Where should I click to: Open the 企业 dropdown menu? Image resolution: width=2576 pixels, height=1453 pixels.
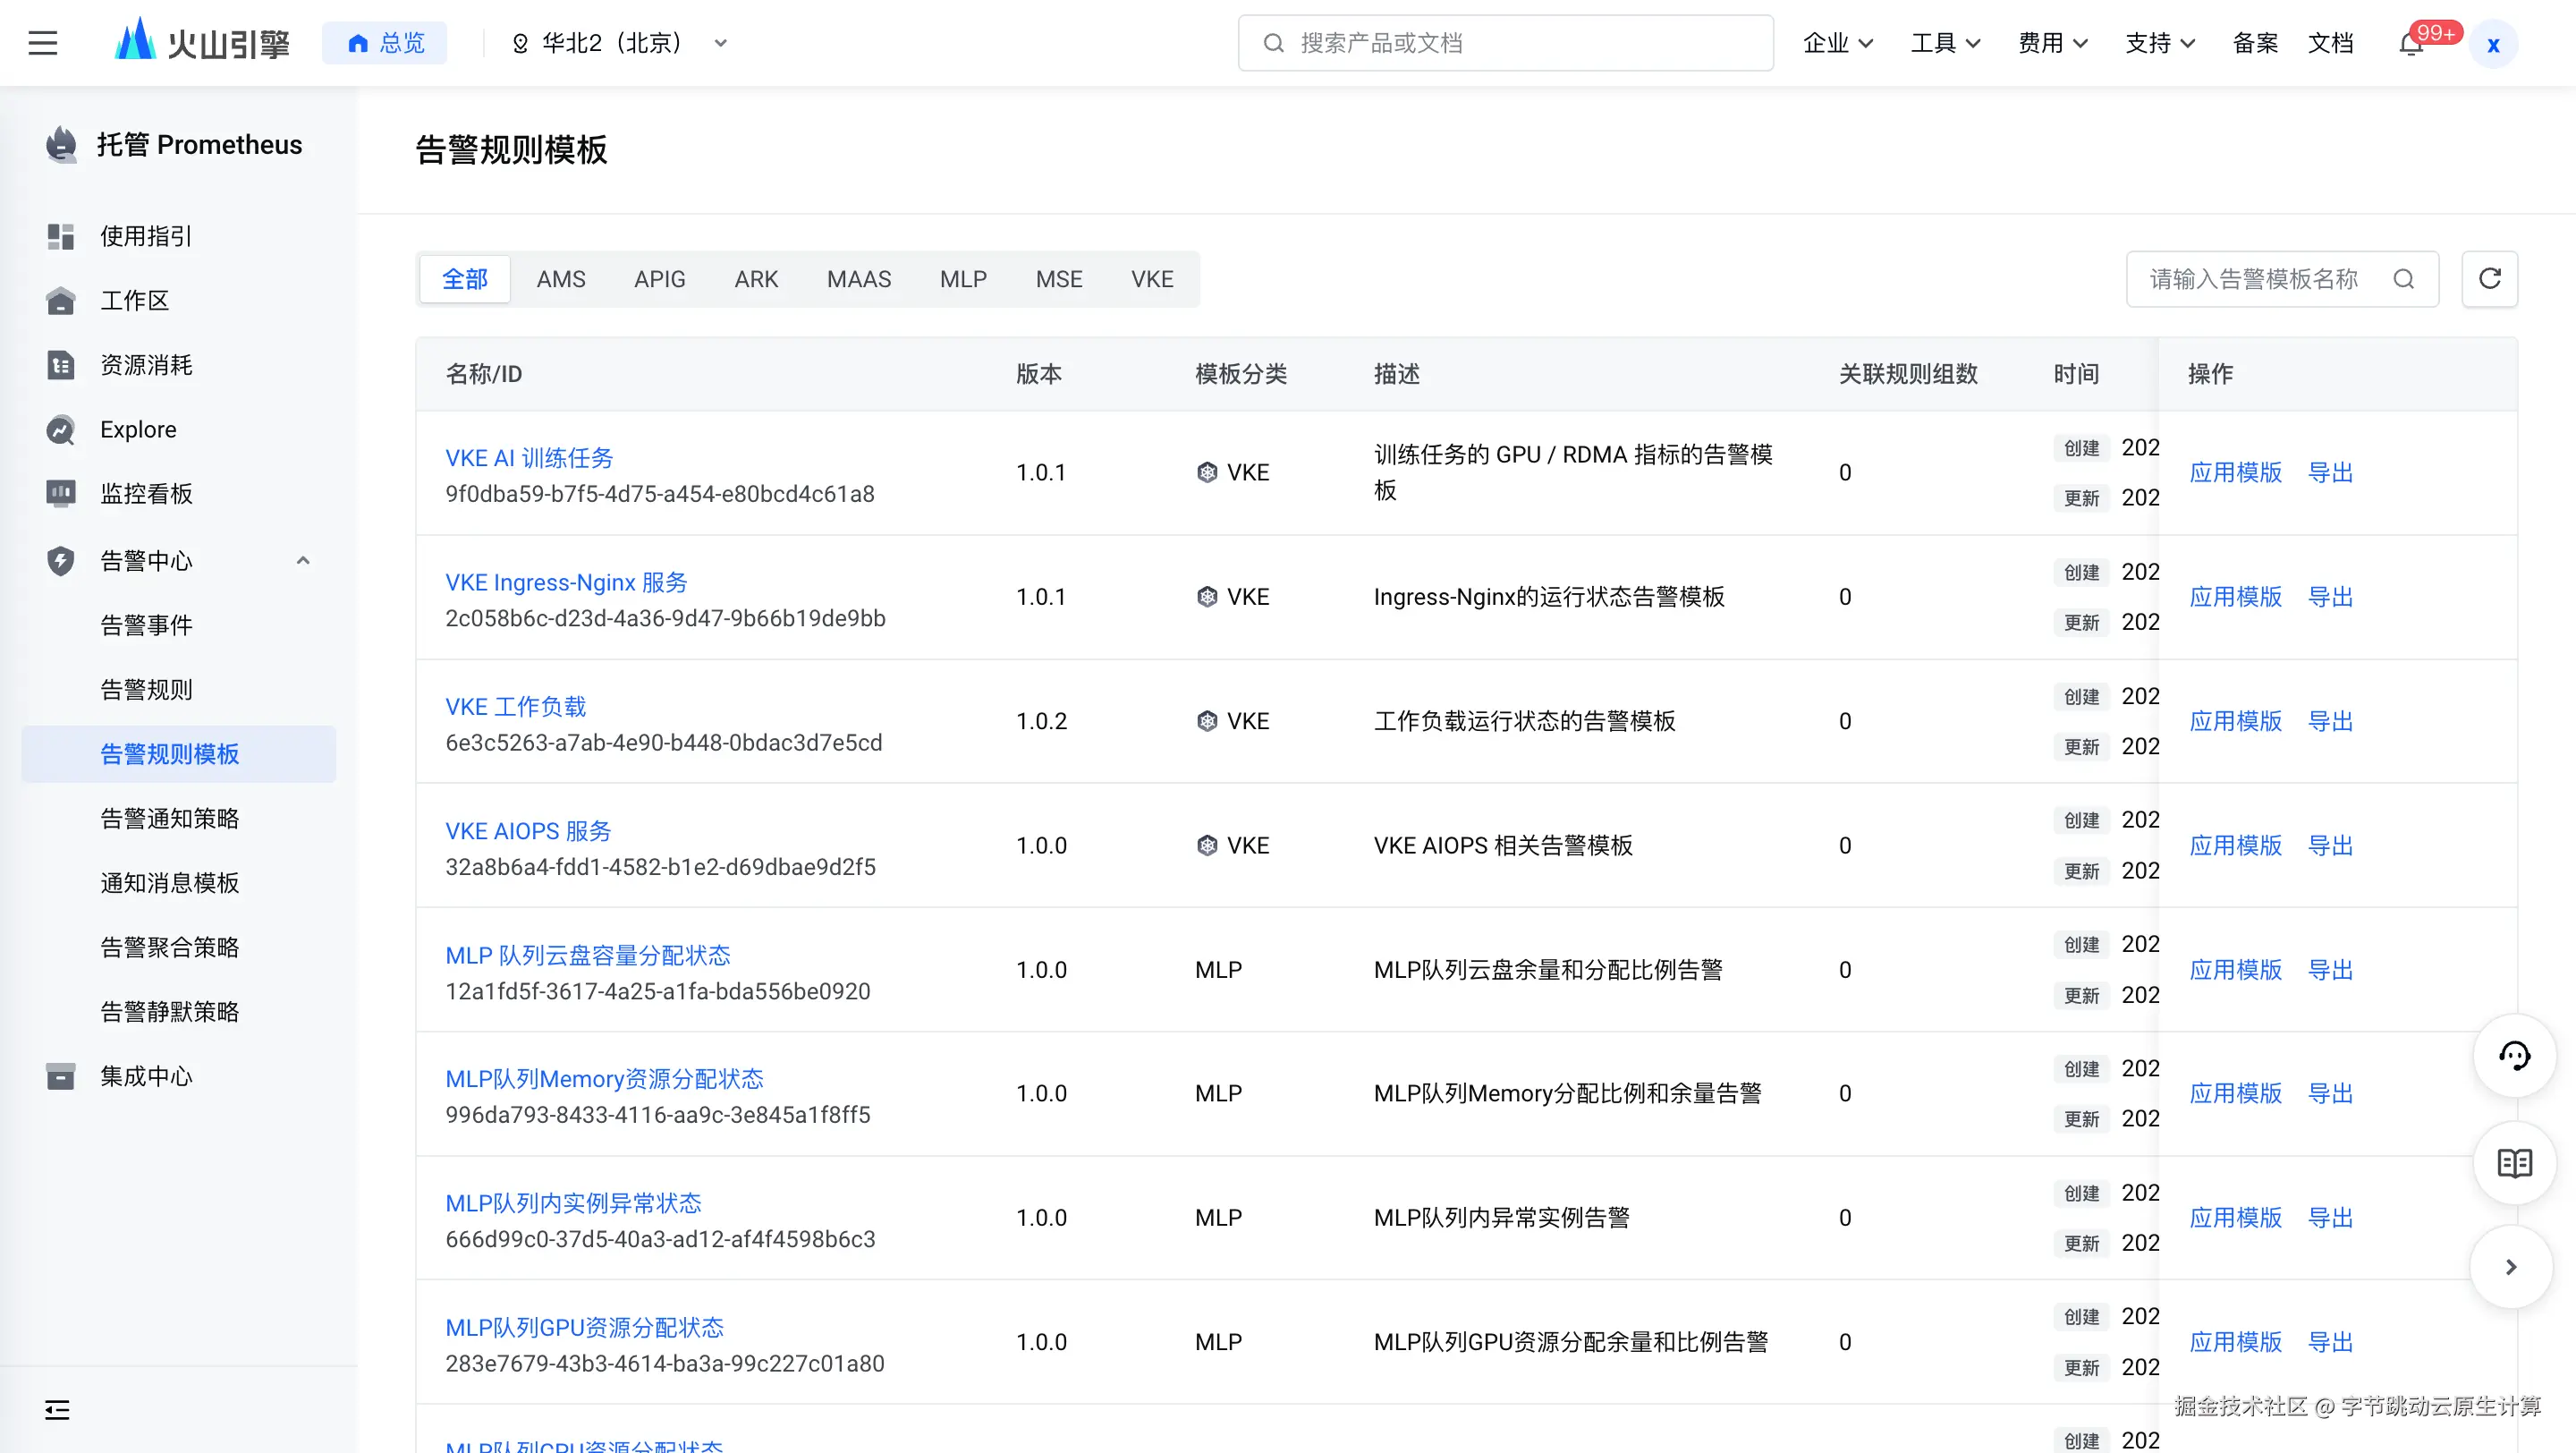[1837, 43]
